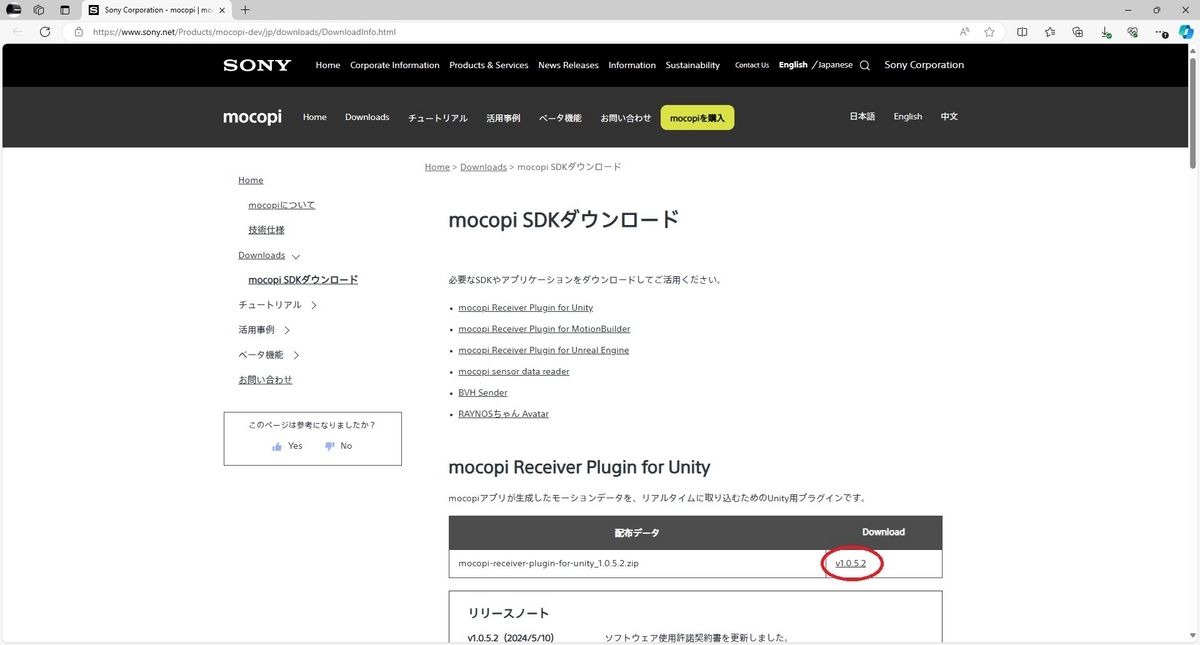Screen dimensions: 1200x645
Task: Open Browser essentials heart icon
Action: pos(1132,32)
